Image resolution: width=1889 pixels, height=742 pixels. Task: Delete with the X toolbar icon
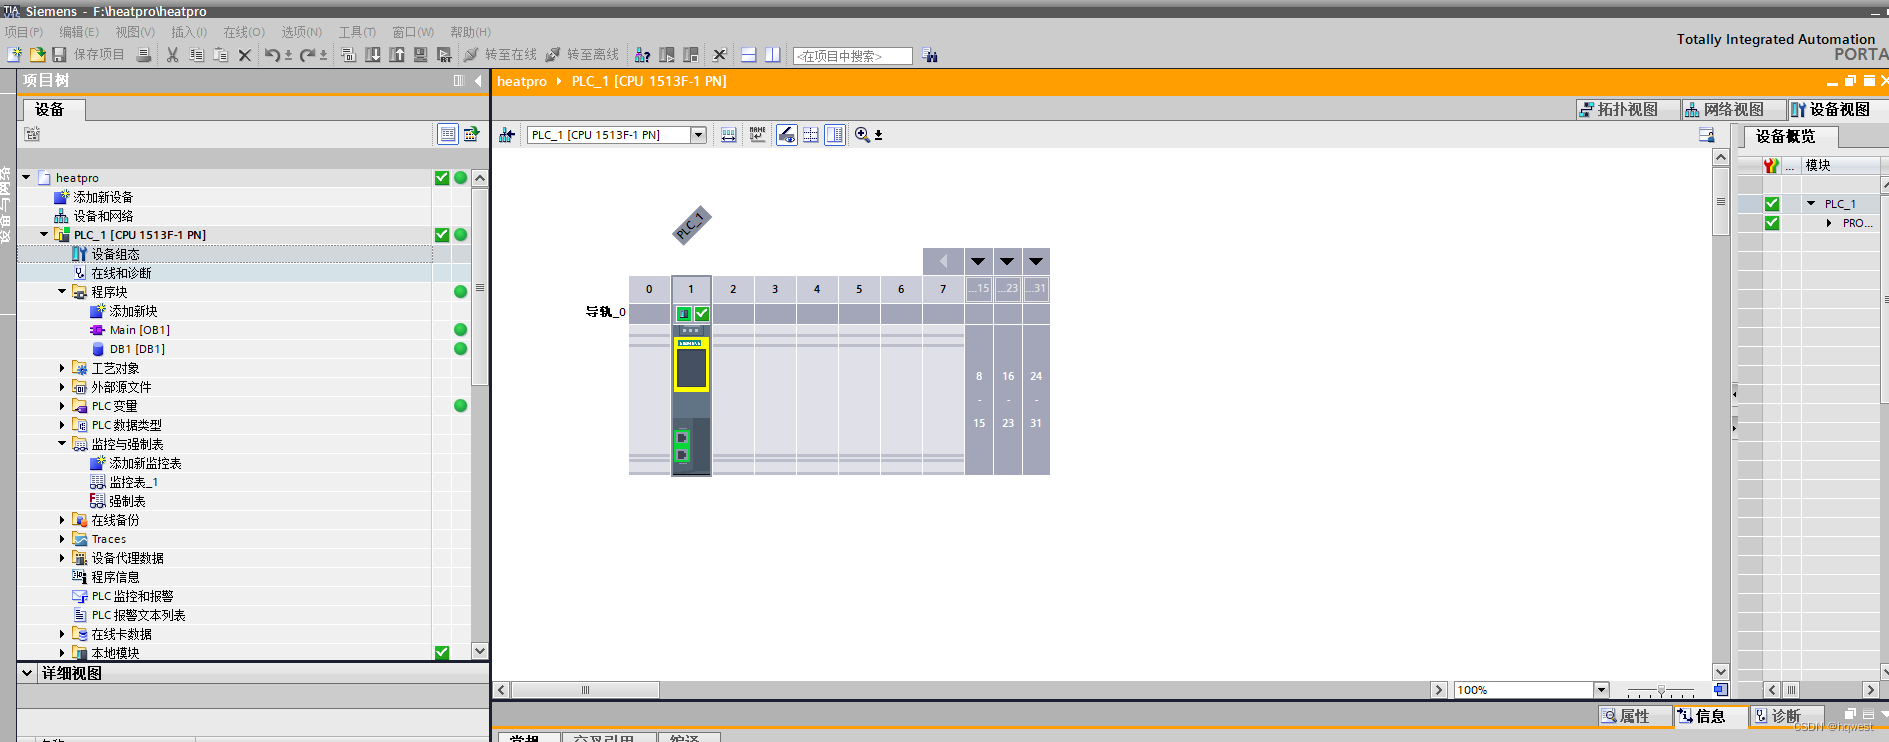(245, 55)
